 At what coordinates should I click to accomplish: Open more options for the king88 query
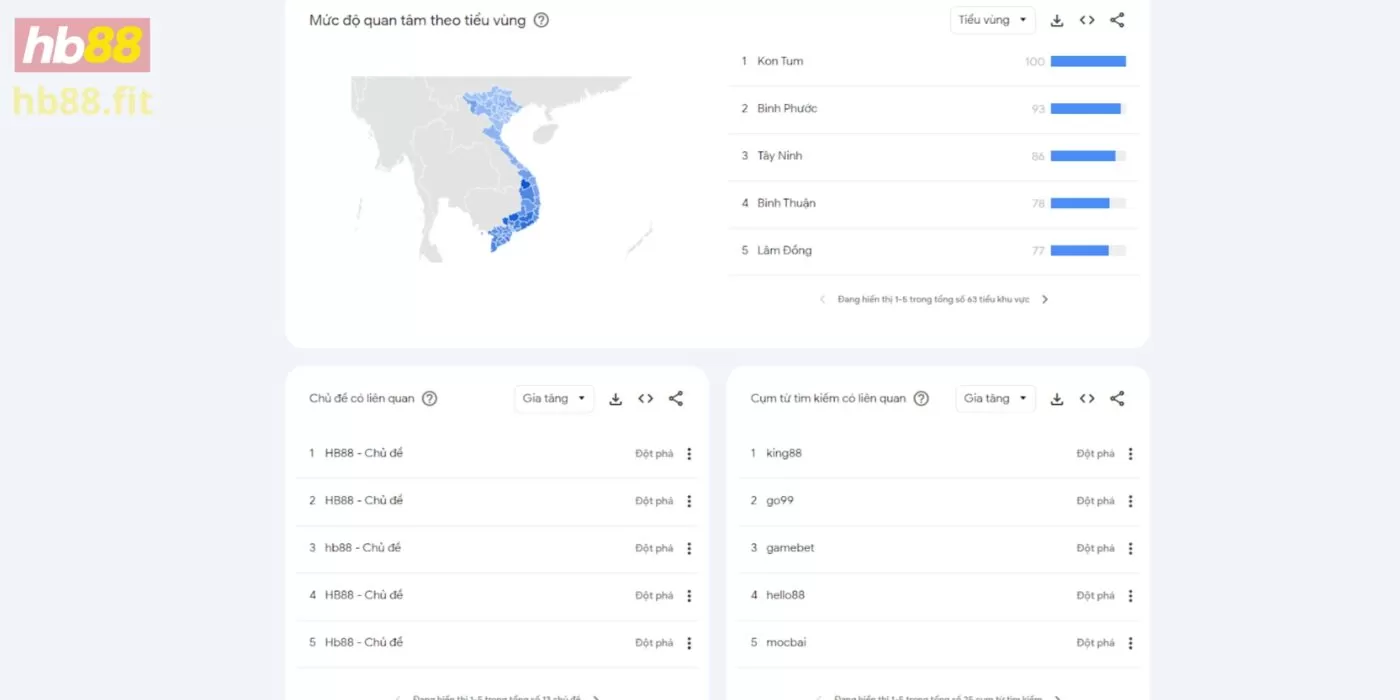coord(1131,454)
